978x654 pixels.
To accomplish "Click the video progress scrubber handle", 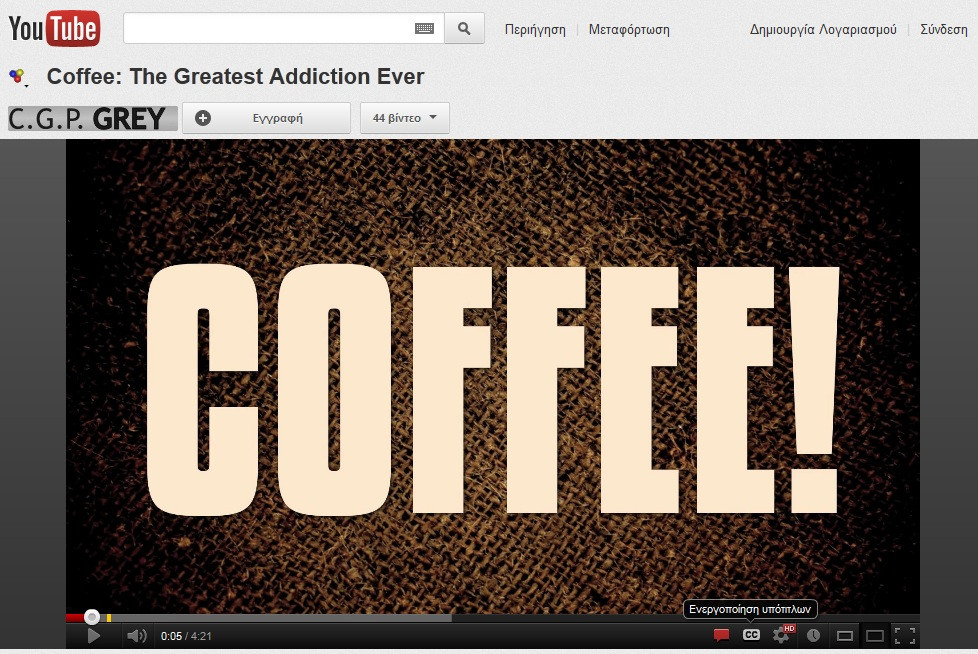I will [92, 617].
